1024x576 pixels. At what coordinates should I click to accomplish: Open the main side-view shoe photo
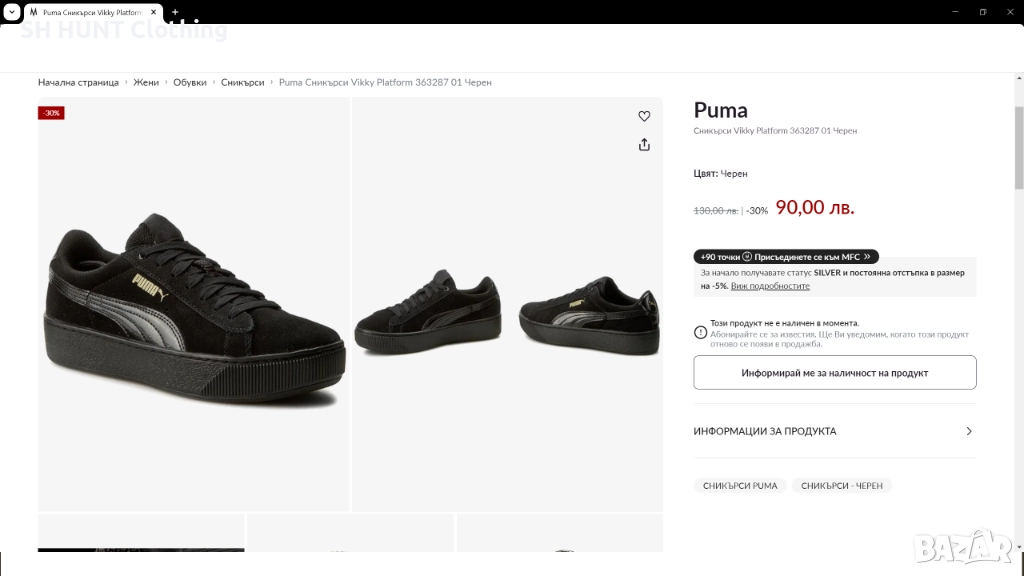(x=194, y=305)
